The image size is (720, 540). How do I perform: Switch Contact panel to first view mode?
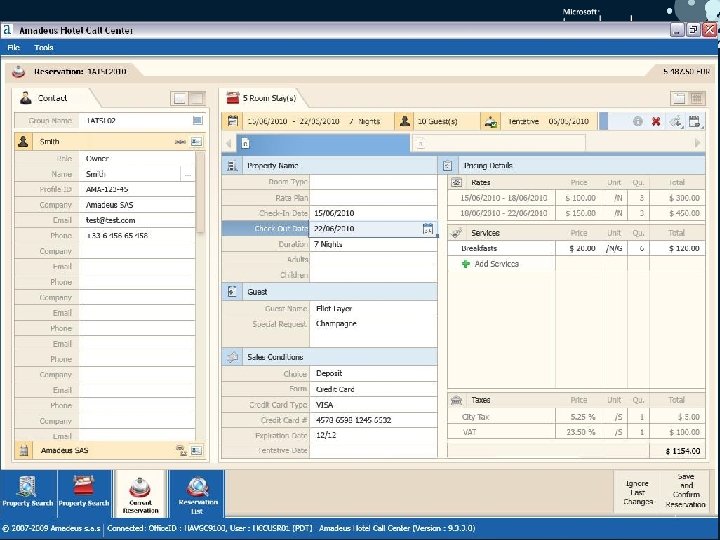179,98
